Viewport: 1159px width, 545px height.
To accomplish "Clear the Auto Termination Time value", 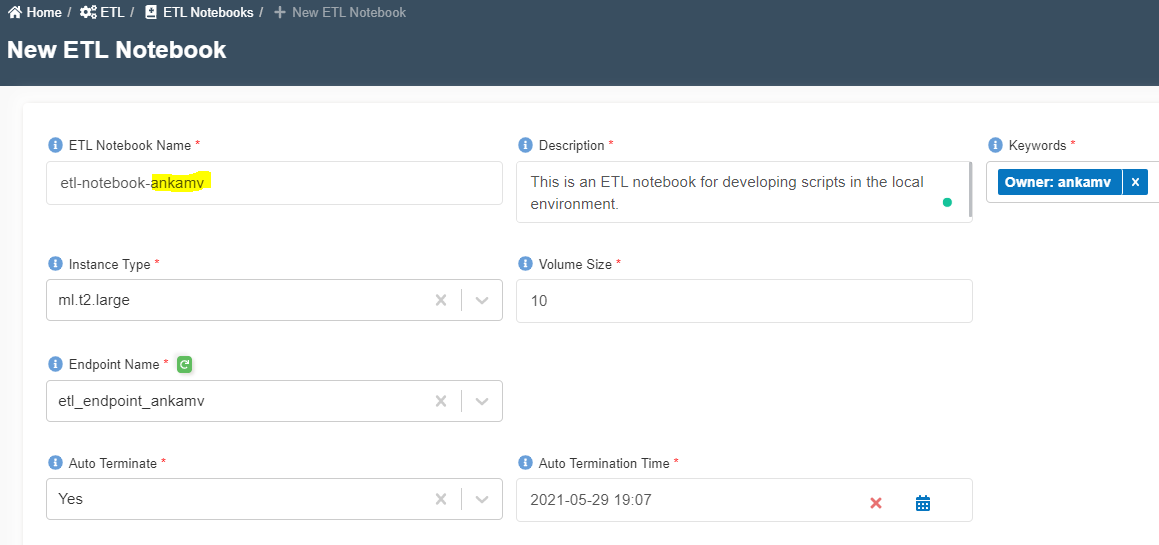I will tap(876, 504).
